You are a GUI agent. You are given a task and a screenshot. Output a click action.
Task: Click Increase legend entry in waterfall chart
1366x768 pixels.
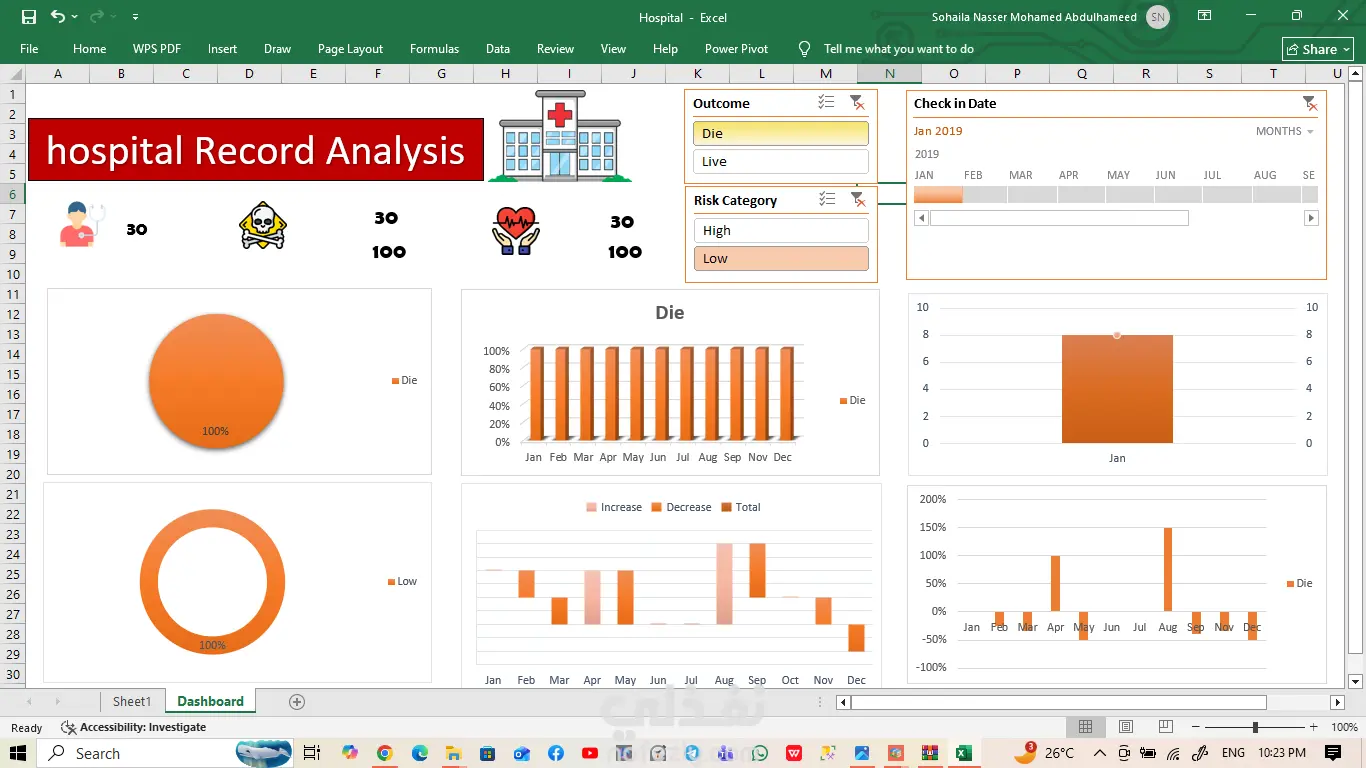coord(614,507)
